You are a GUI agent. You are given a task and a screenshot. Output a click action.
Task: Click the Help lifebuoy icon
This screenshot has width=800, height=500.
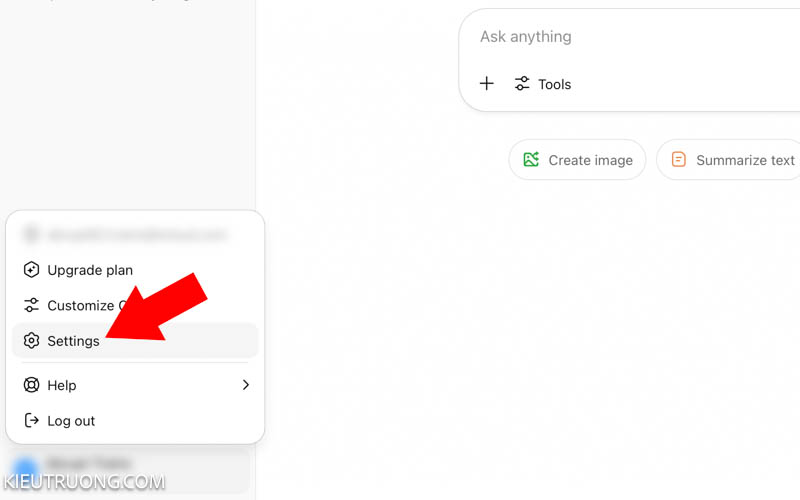coord(31,385)
